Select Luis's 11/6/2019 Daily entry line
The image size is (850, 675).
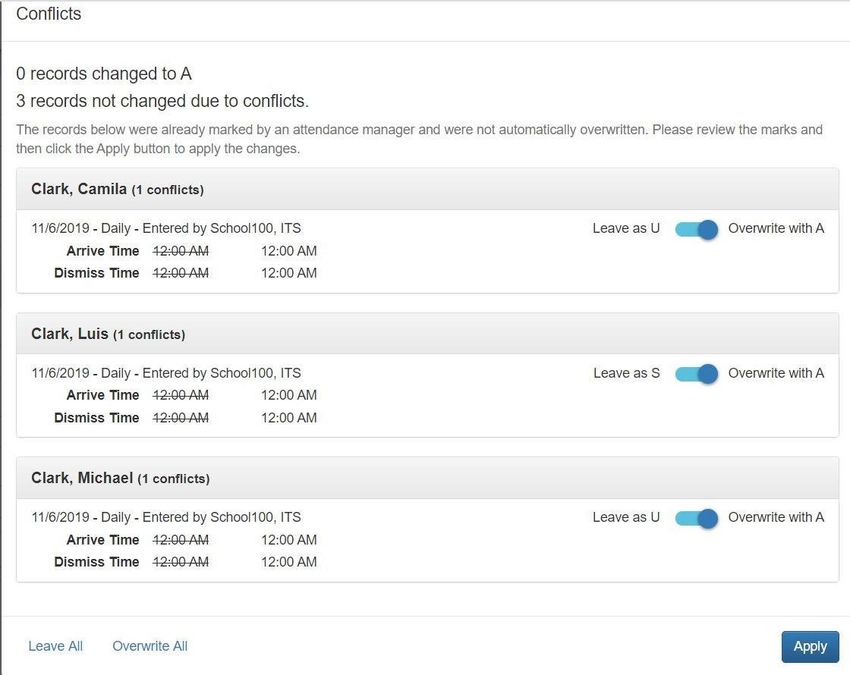166,373
